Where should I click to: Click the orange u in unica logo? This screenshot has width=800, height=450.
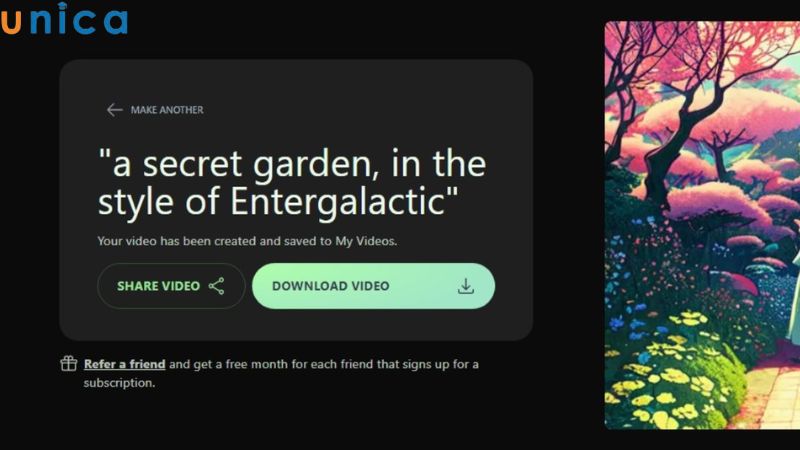pos(11,21)
